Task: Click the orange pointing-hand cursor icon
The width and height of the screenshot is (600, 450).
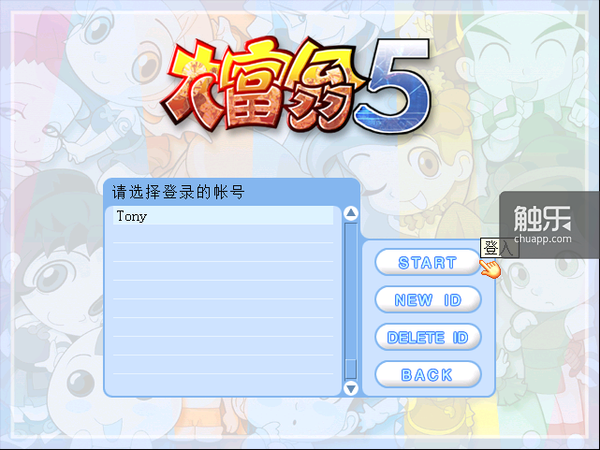Action: (x=490, y=269)
